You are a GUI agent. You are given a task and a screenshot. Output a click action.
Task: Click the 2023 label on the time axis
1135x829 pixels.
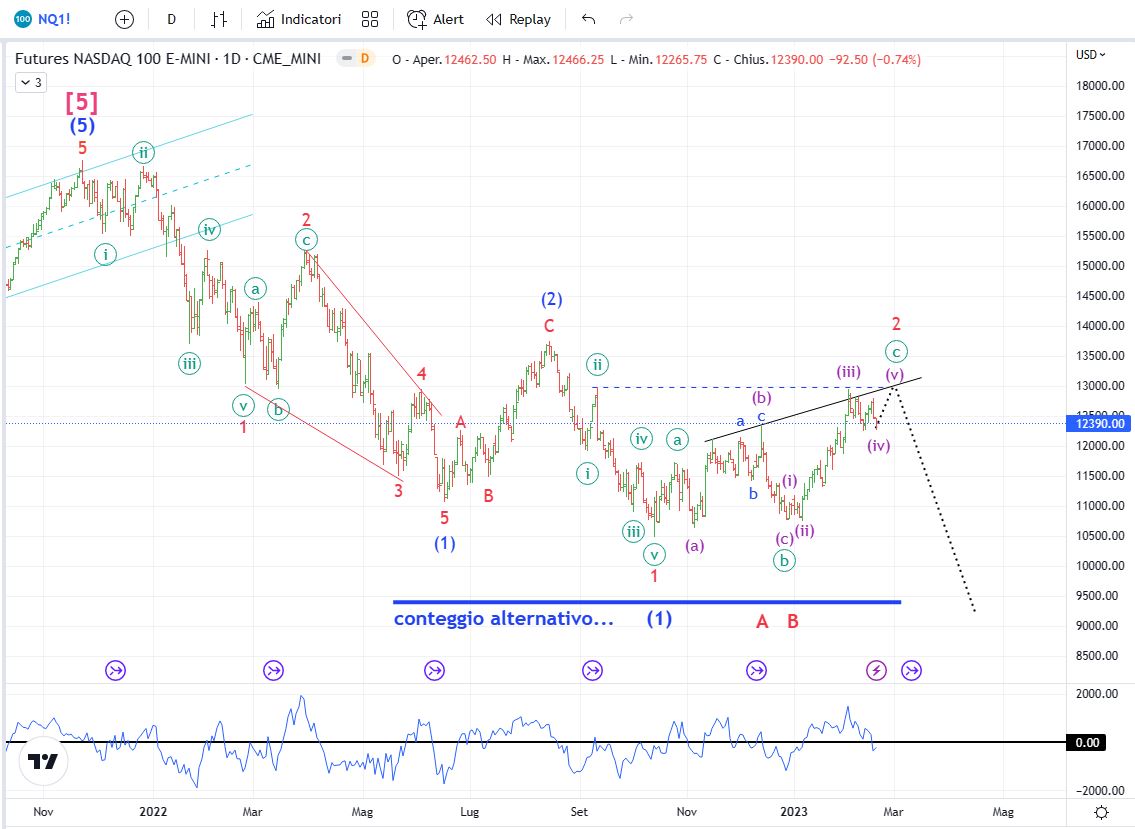click(794, 812)
